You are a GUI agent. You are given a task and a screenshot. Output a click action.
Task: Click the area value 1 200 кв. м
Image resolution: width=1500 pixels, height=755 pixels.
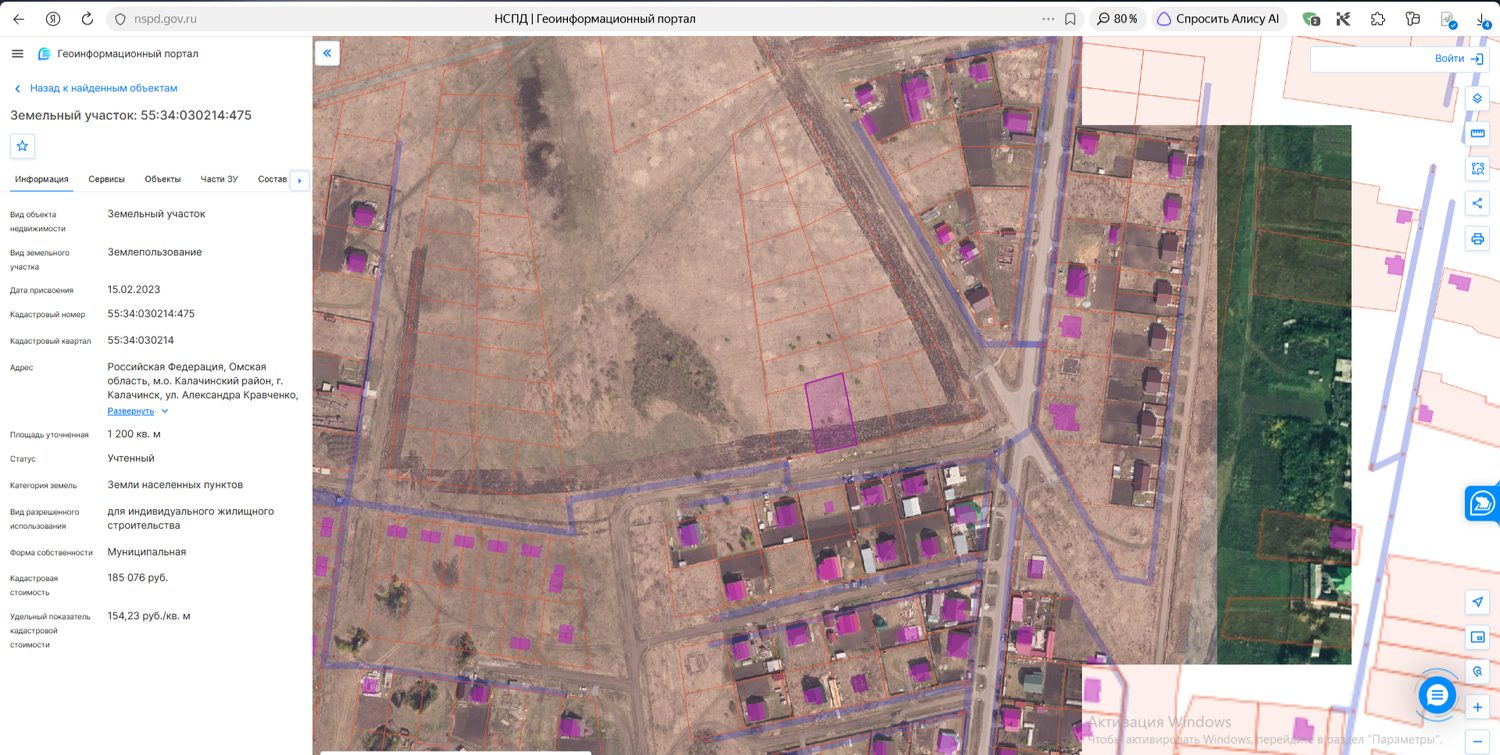[x=134, y=434]
